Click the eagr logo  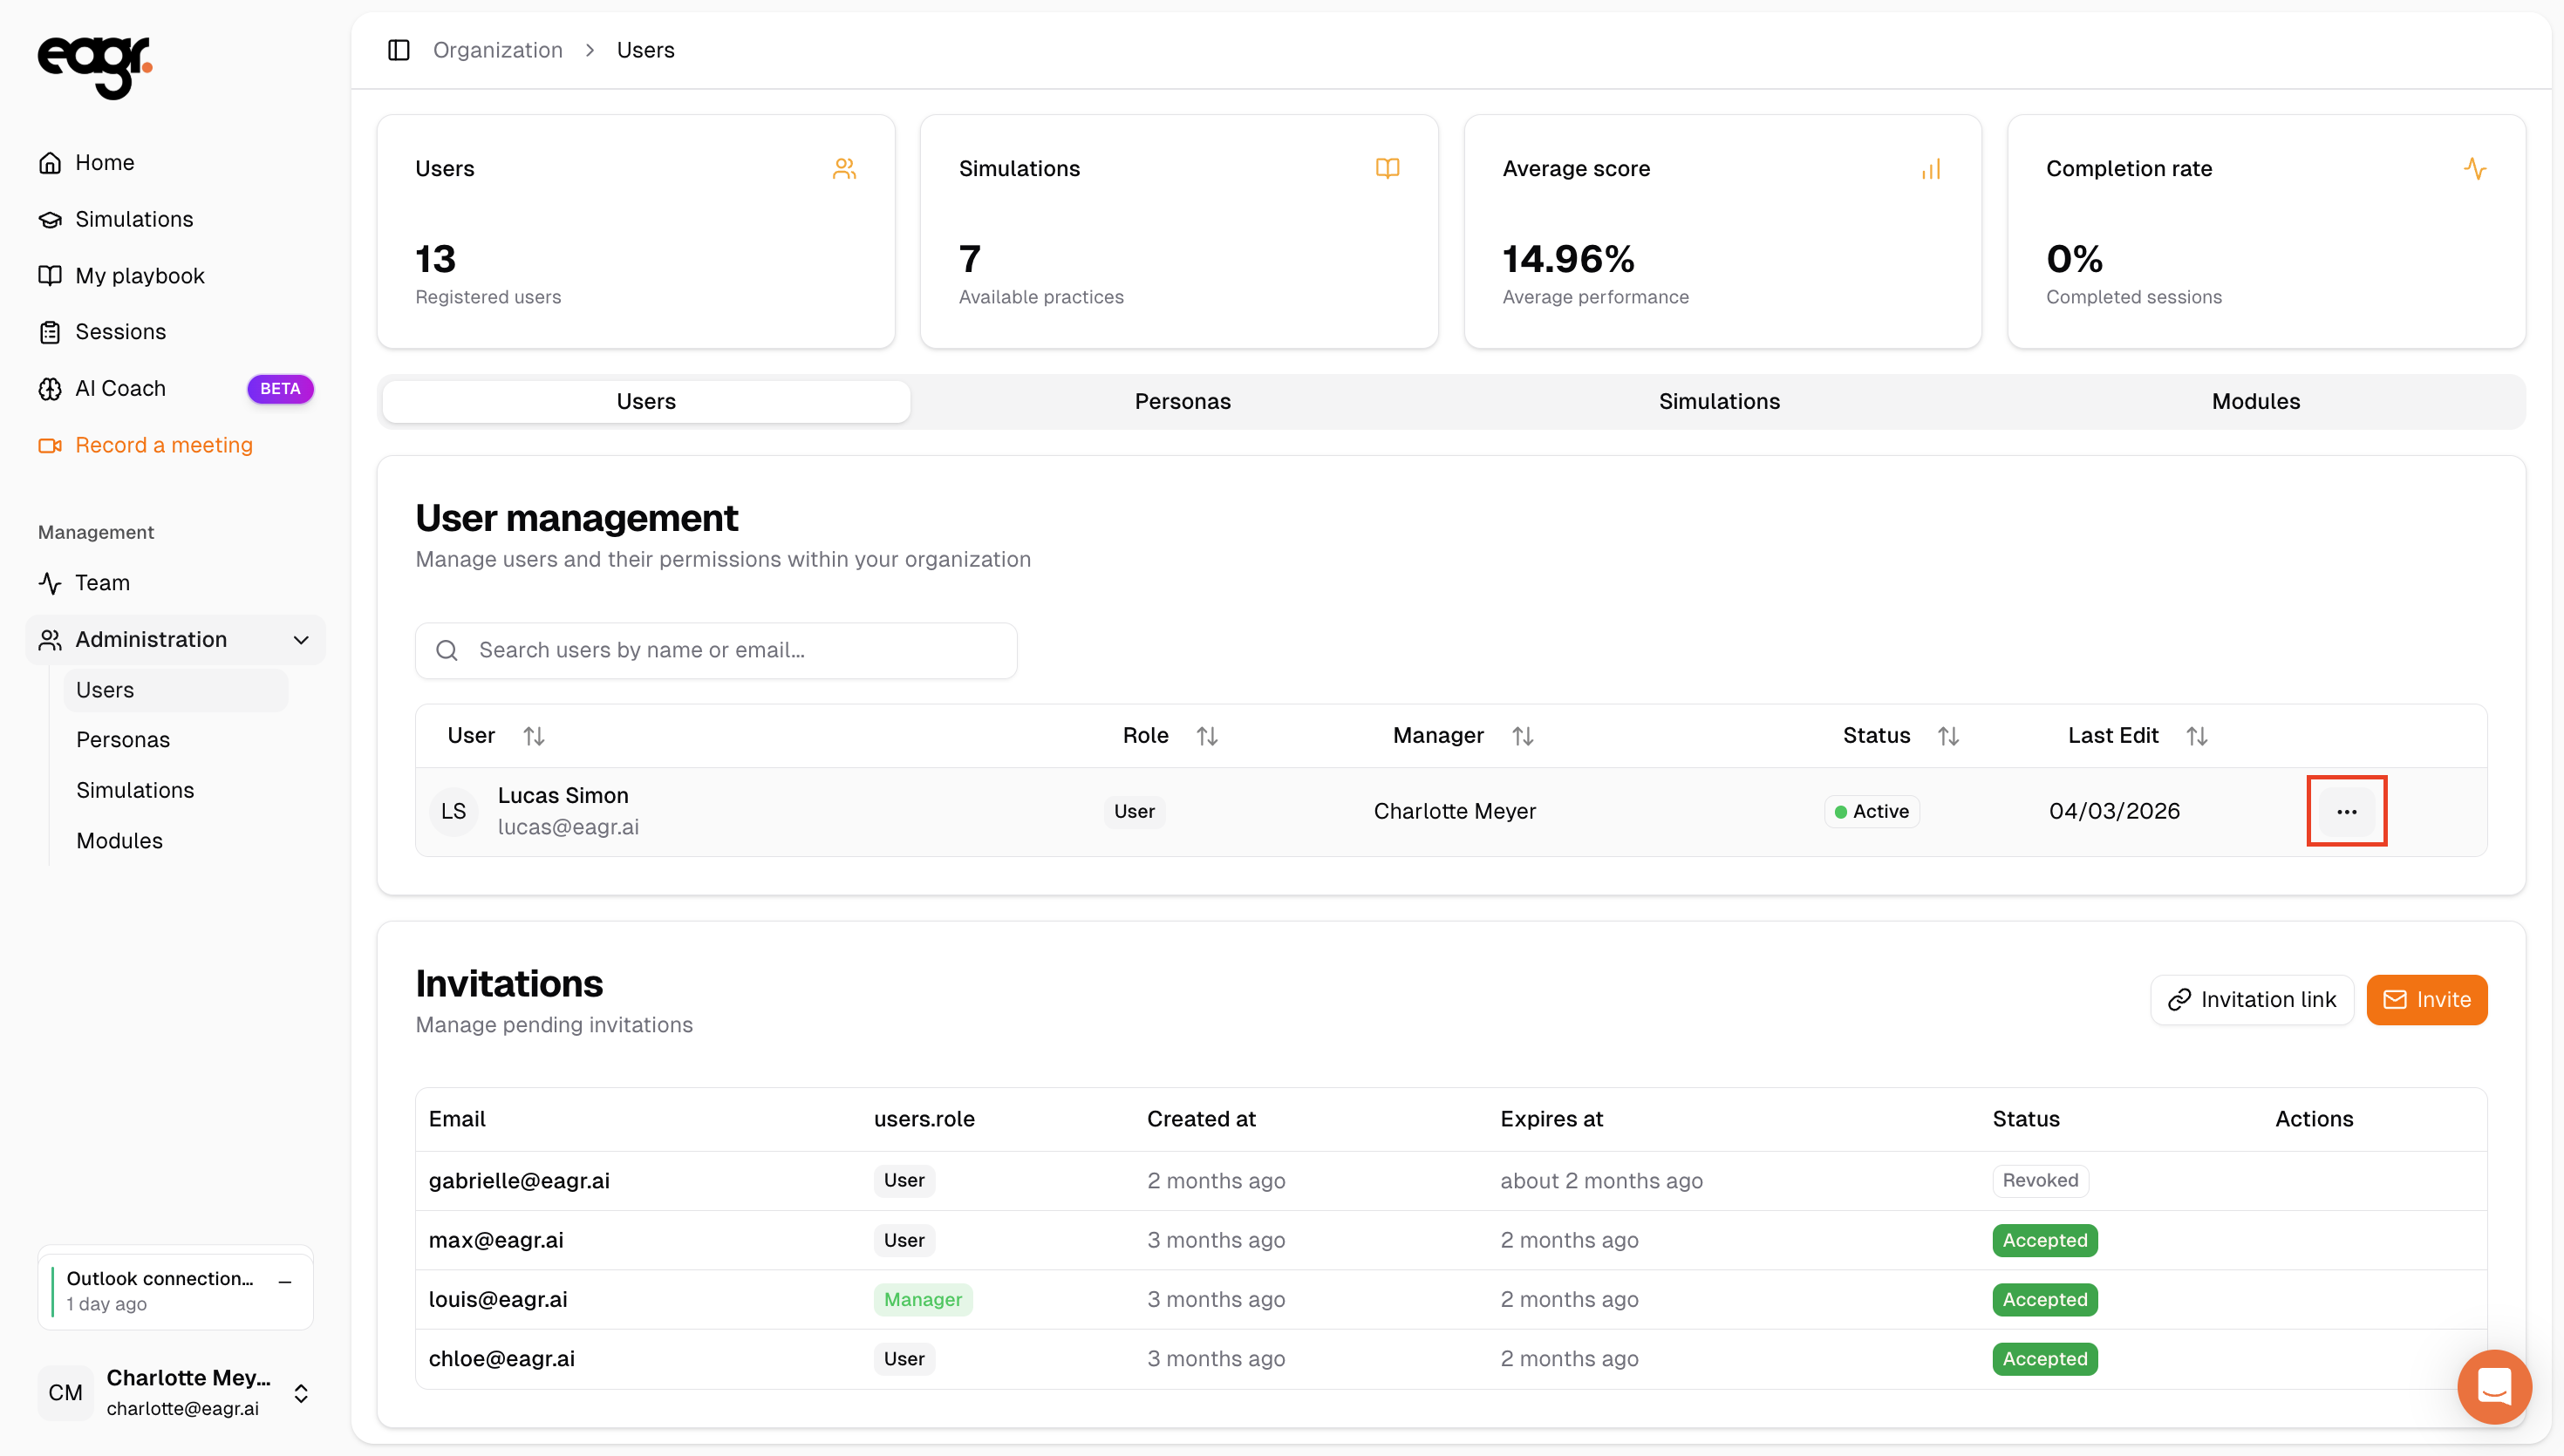95,67
